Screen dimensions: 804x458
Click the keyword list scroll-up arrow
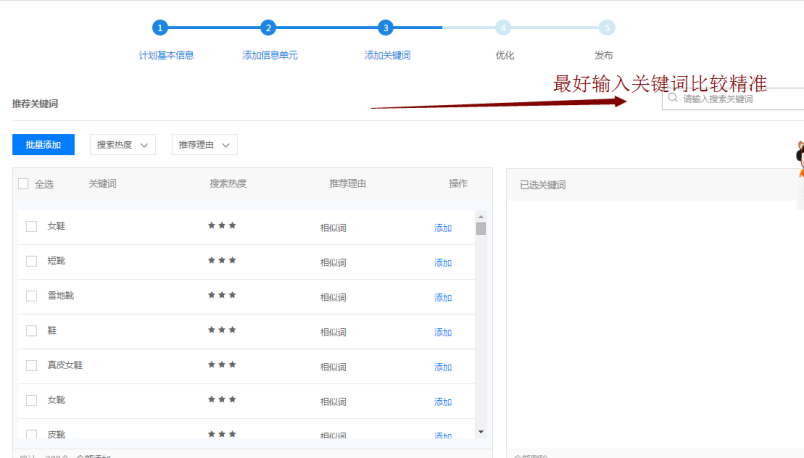[x=481, y=217]
